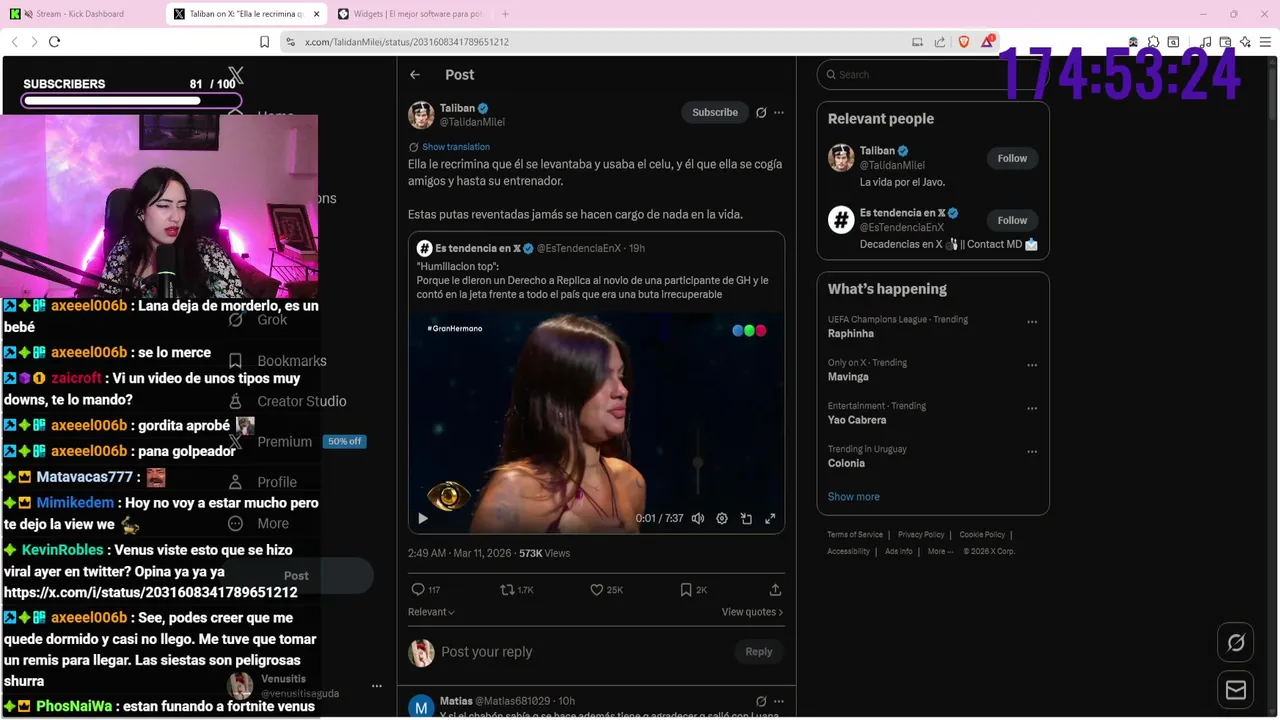Viewport: 1280px width, 720px height.
Task: Click the disabled Reply button
Action: 759,652
